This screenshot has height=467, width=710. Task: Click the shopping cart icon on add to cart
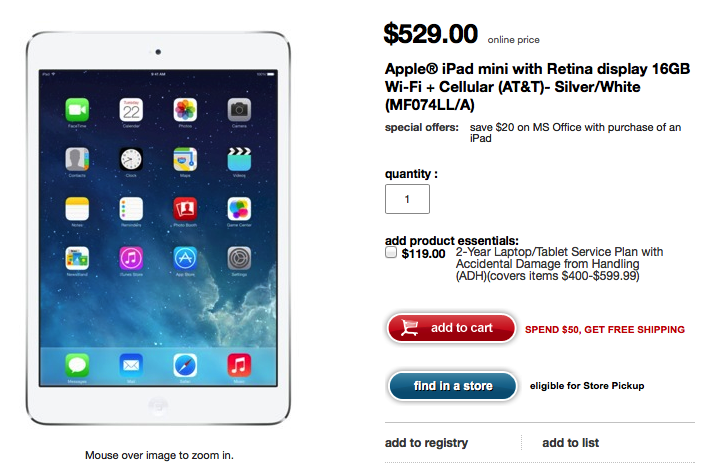click(410, 327)
